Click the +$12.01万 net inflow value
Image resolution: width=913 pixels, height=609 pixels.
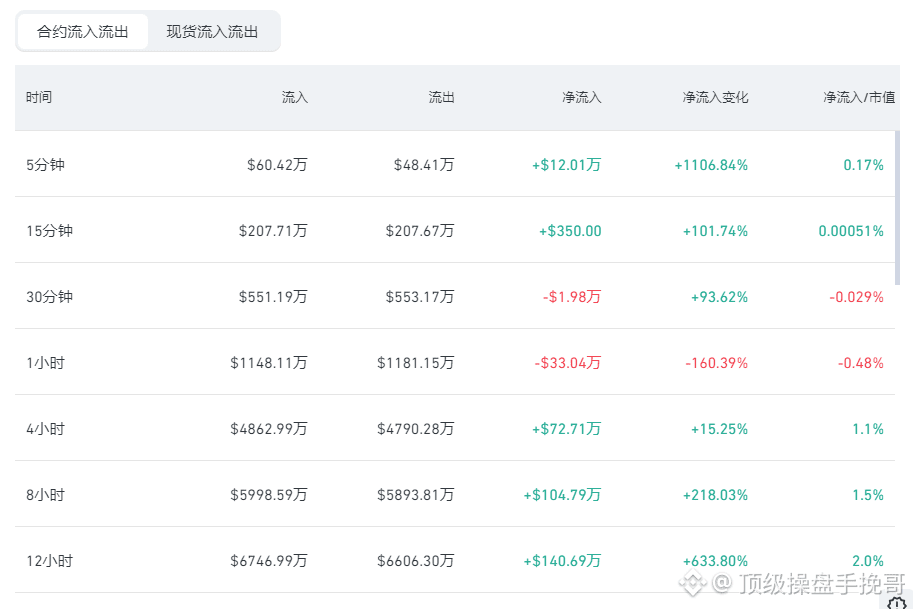pyautogui.click(x=567, y=165)
